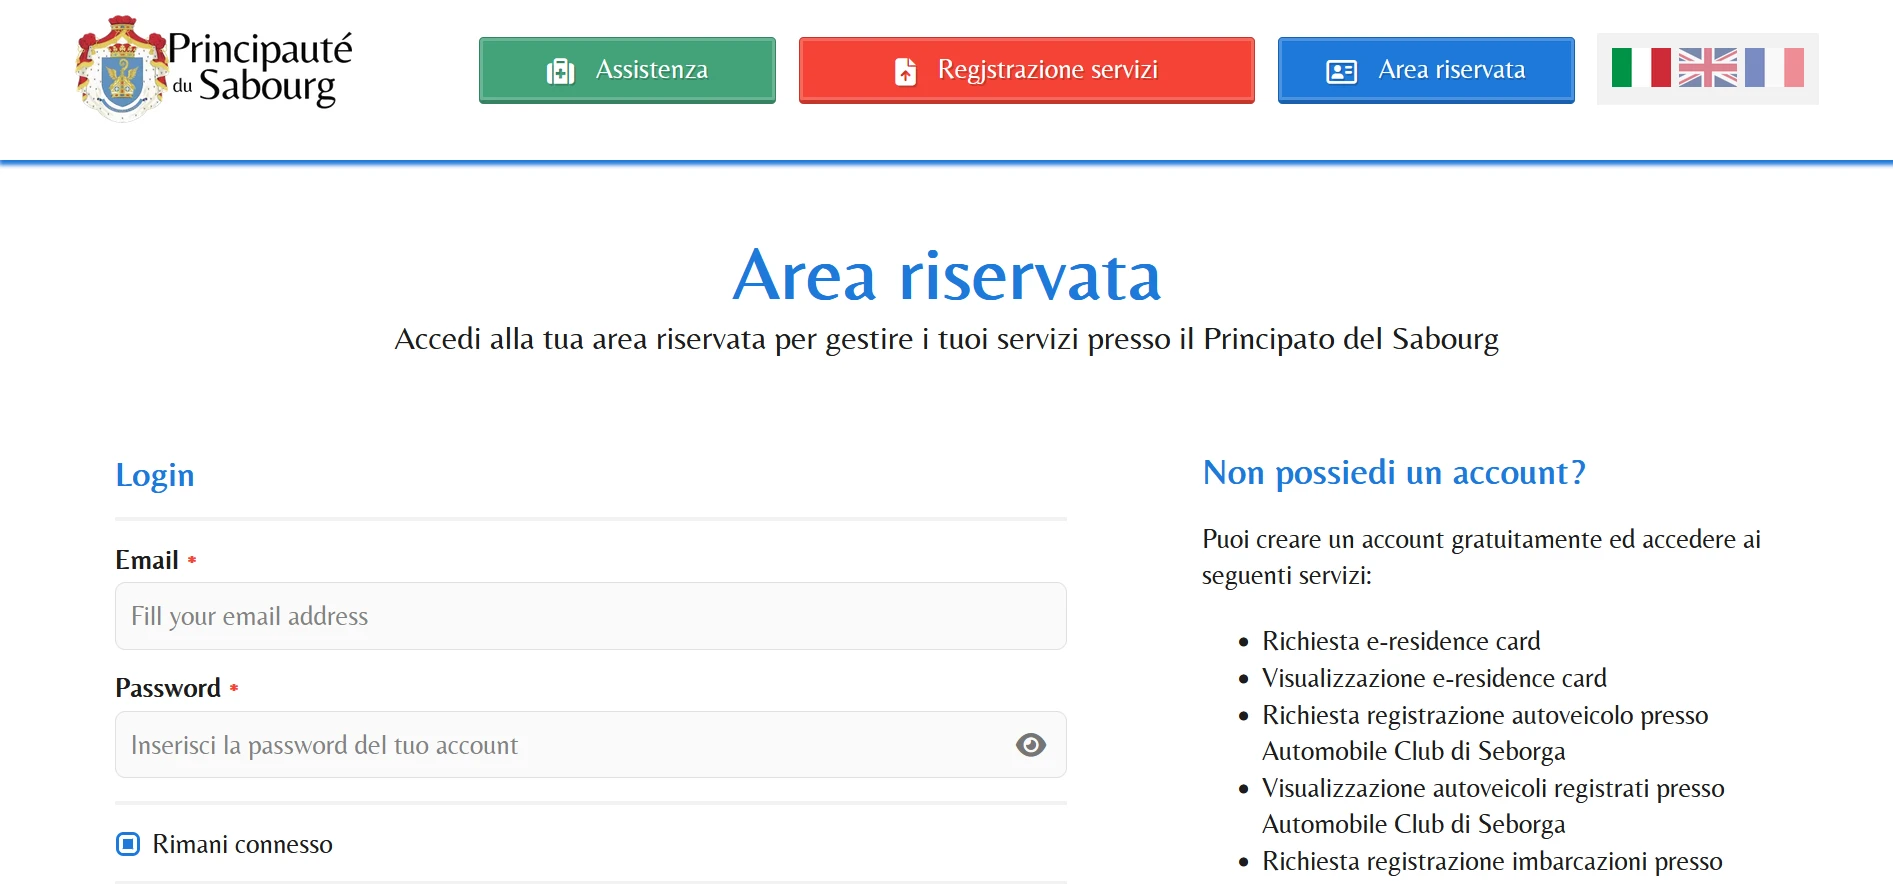Image resolution: width=1893 pixels, height=884 pixels.
Task: Switch language using the British flag
Action: click(1707, 68)
